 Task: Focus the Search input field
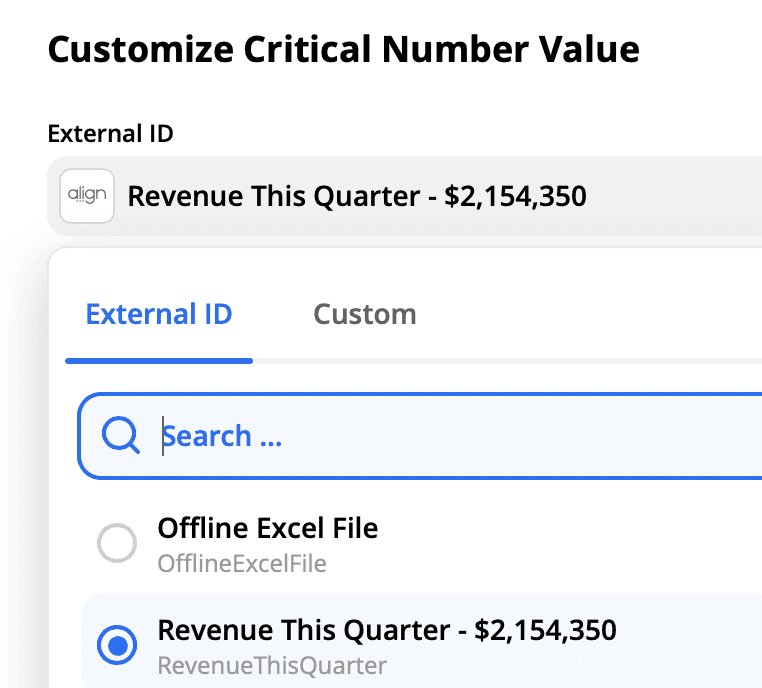(420, 436)
